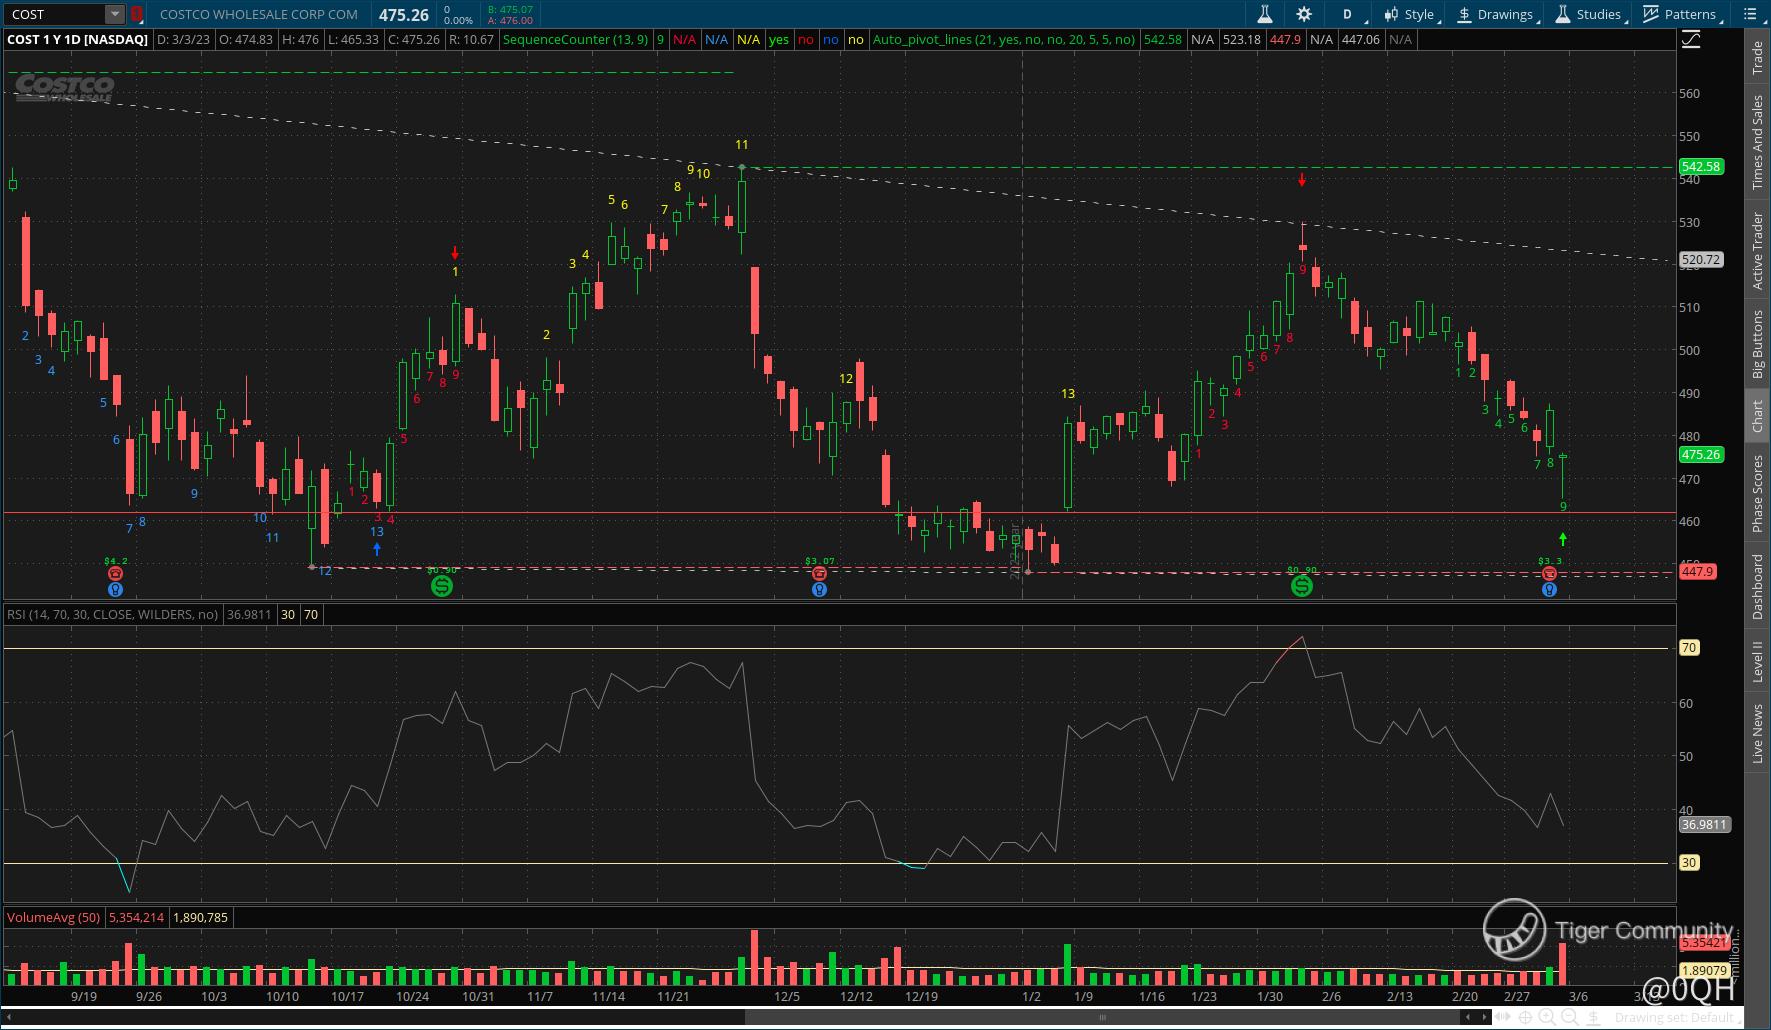Click the VolumeAvg (50) study label
Viewport: 1771px width, 1030px height.
click(54, 917)
